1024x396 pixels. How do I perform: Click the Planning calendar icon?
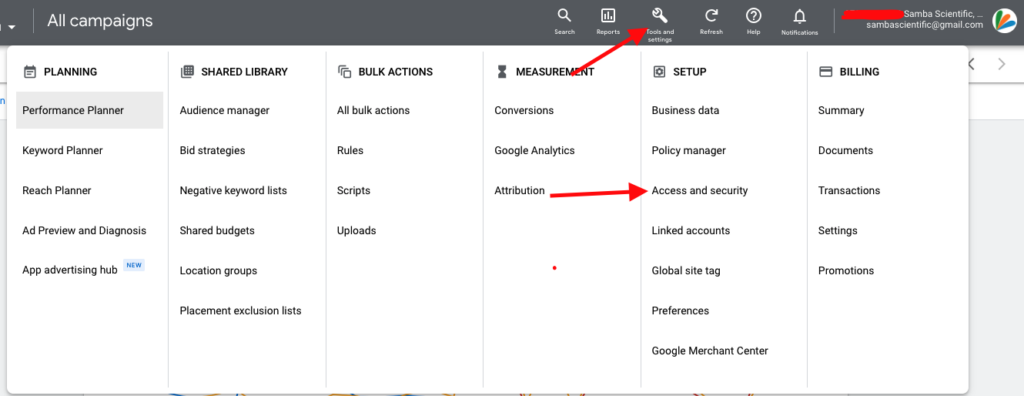pyautogui.click(x=29, y=72)
